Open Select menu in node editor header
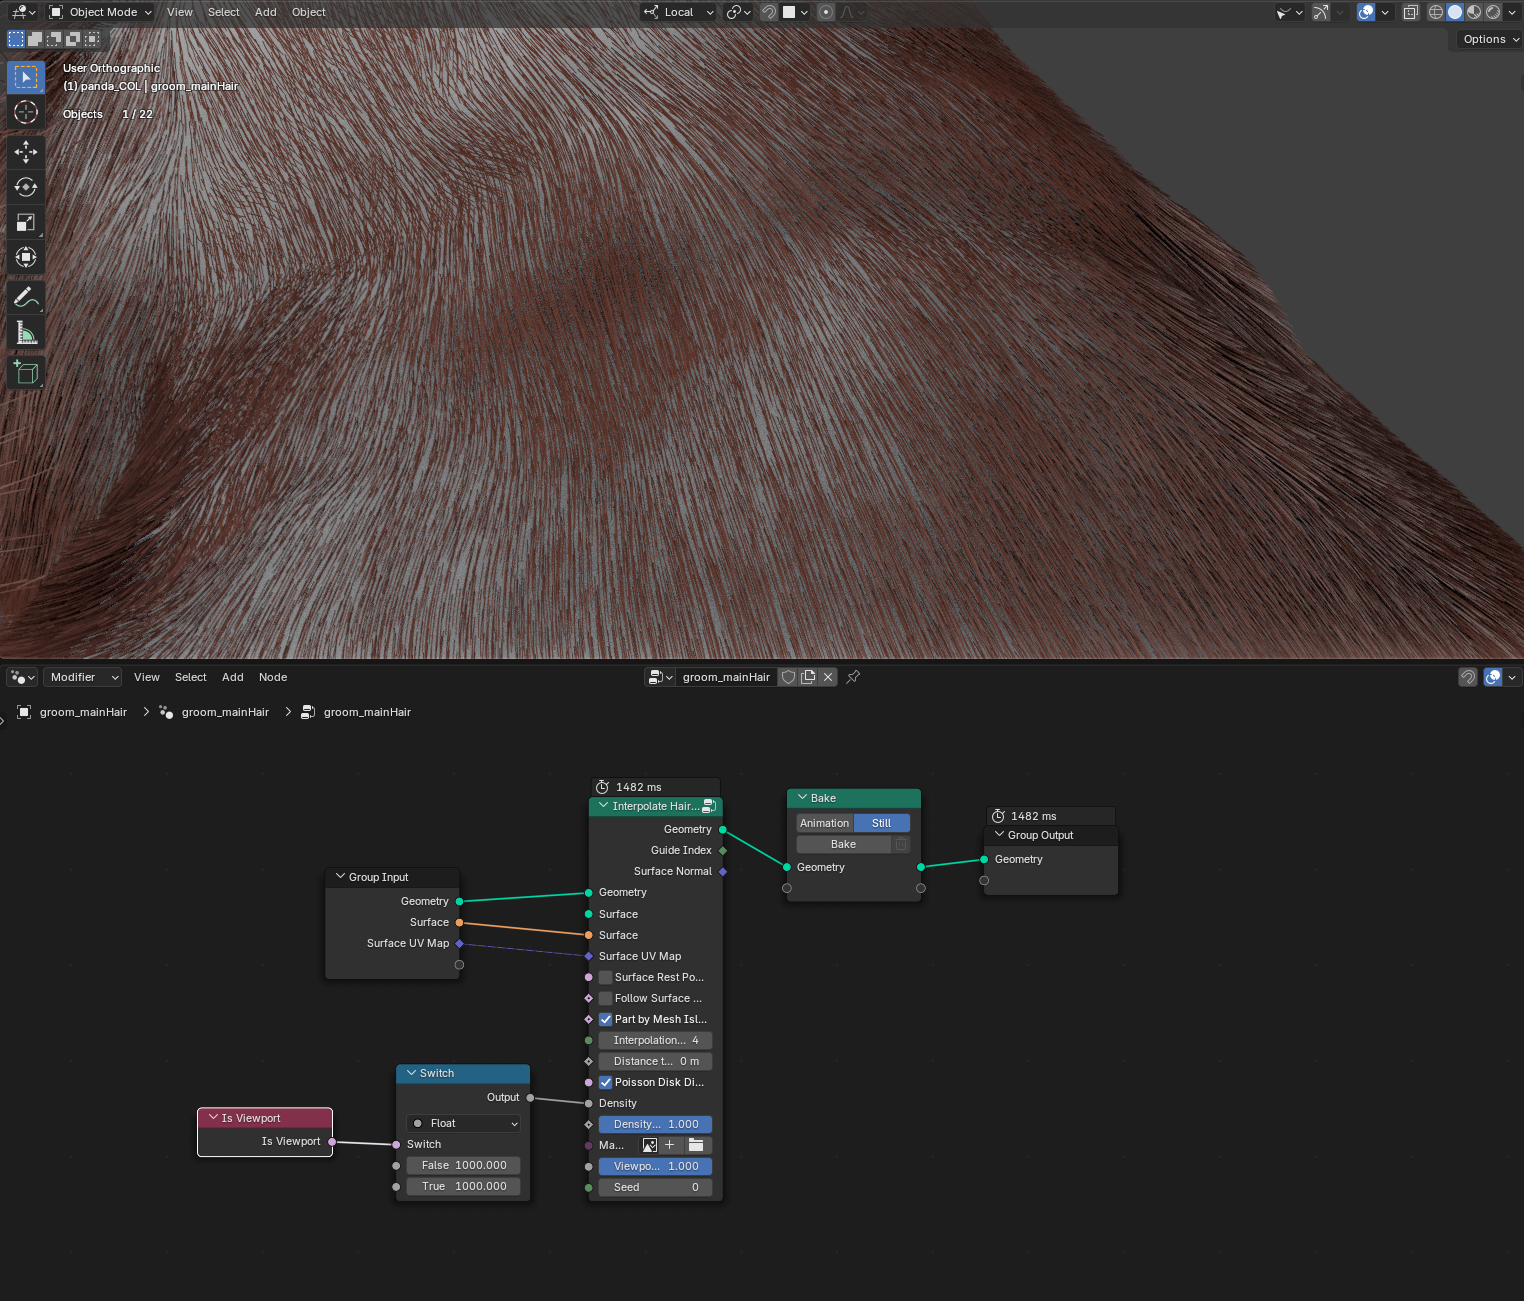The image size is (1524, 1301). (190, 677)
